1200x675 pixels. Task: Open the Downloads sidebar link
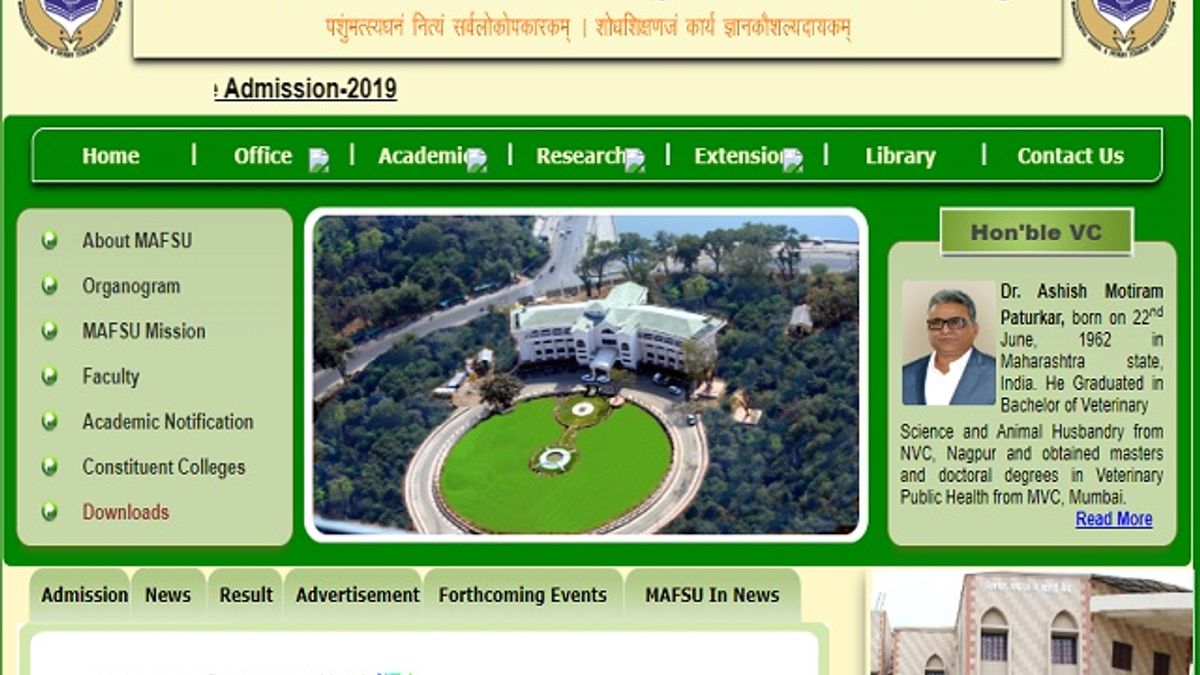pyautogui.click(x=126, y=512)
